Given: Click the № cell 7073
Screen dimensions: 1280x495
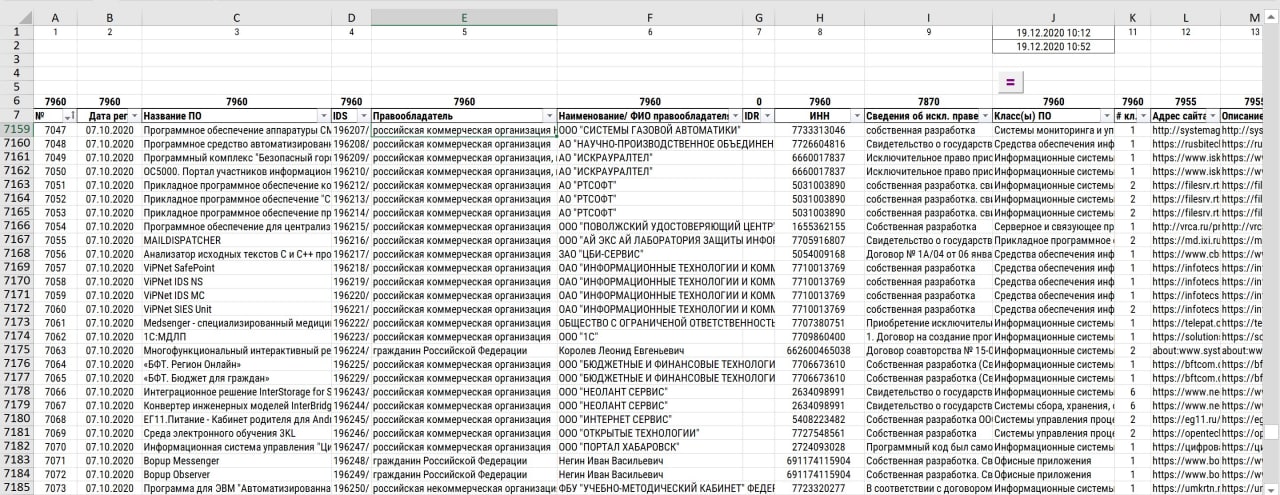Looking at the screenshot, I should (55, 487).
